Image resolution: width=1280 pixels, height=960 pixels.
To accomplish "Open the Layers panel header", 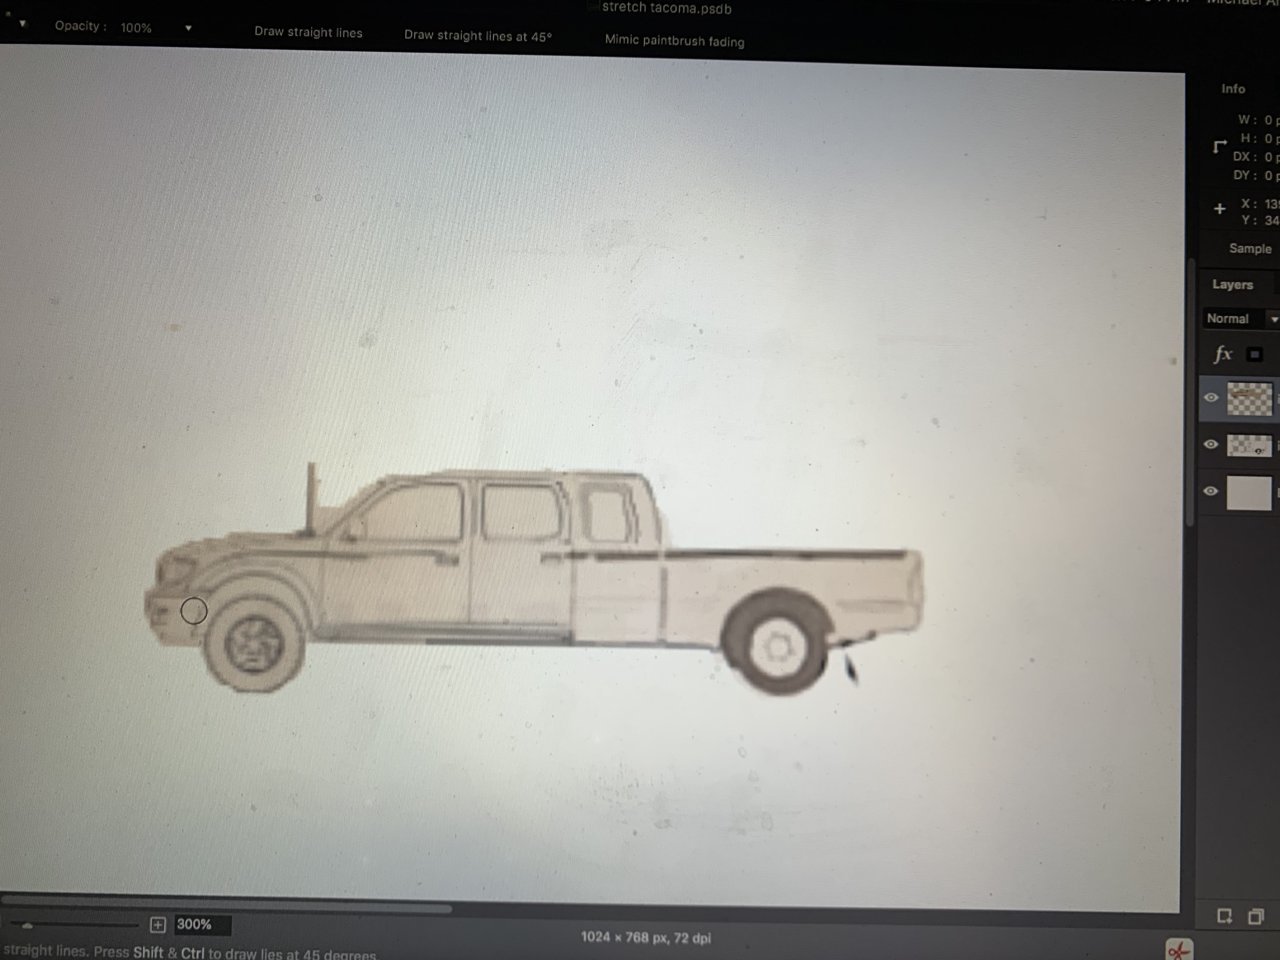I will 1232,285.
